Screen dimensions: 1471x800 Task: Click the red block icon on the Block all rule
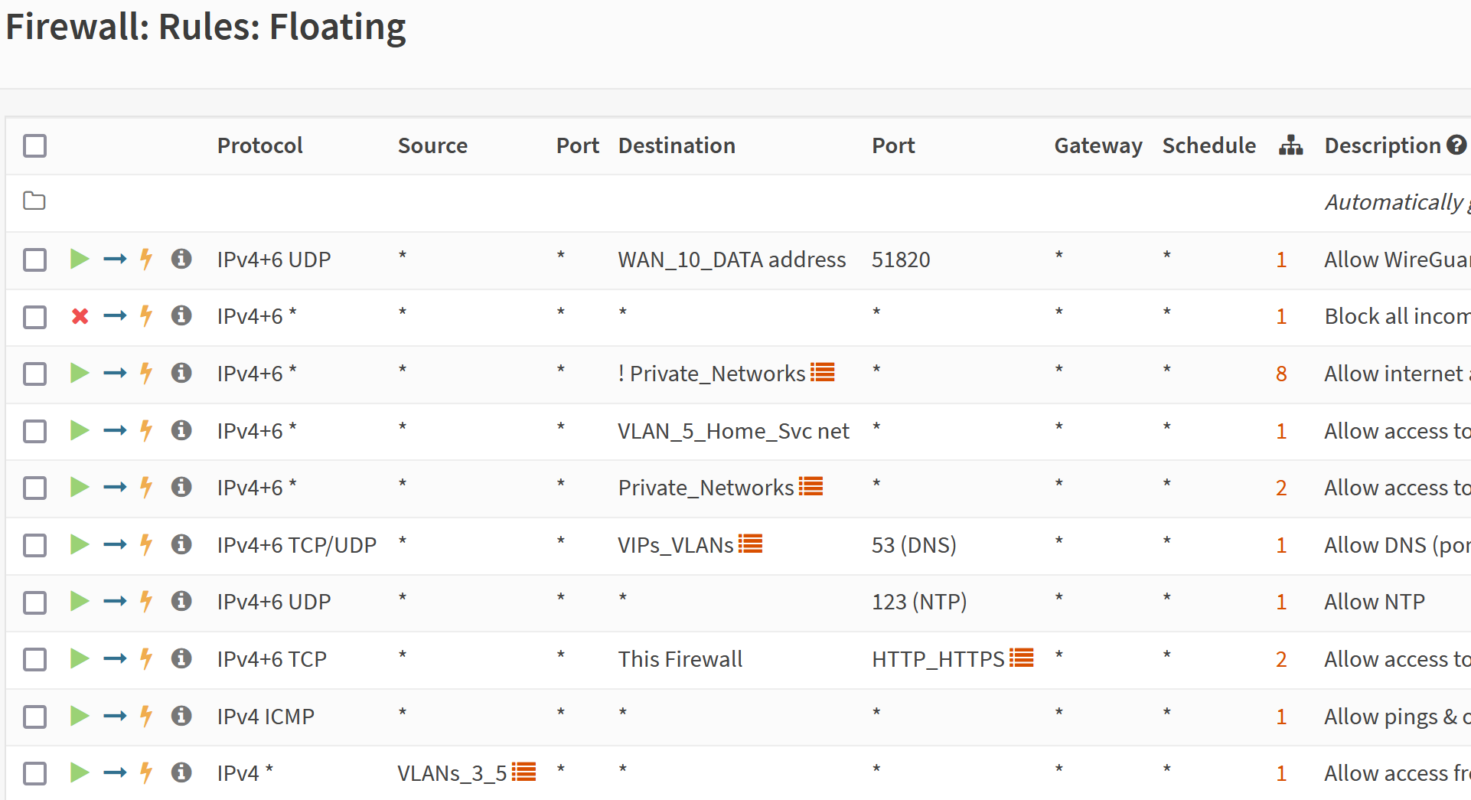click(x=80, y=316)
